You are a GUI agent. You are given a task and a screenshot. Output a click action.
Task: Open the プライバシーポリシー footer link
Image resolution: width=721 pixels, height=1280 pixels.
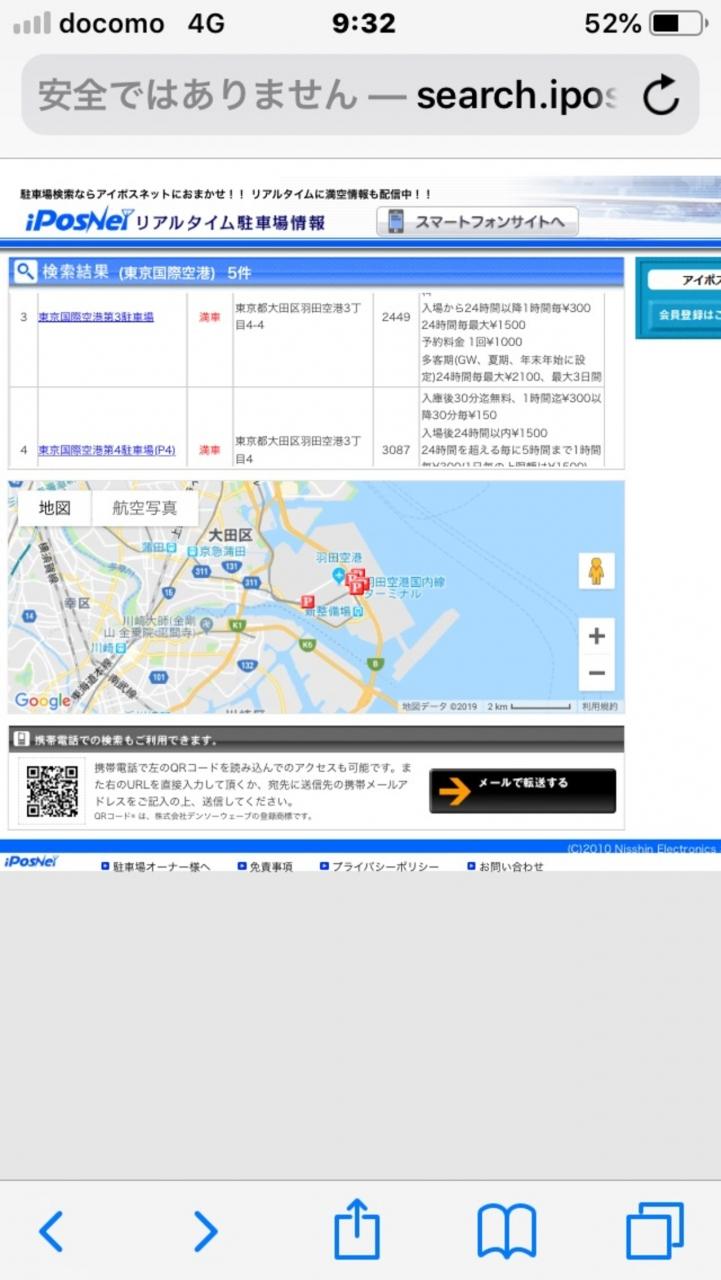click(385, 866)
